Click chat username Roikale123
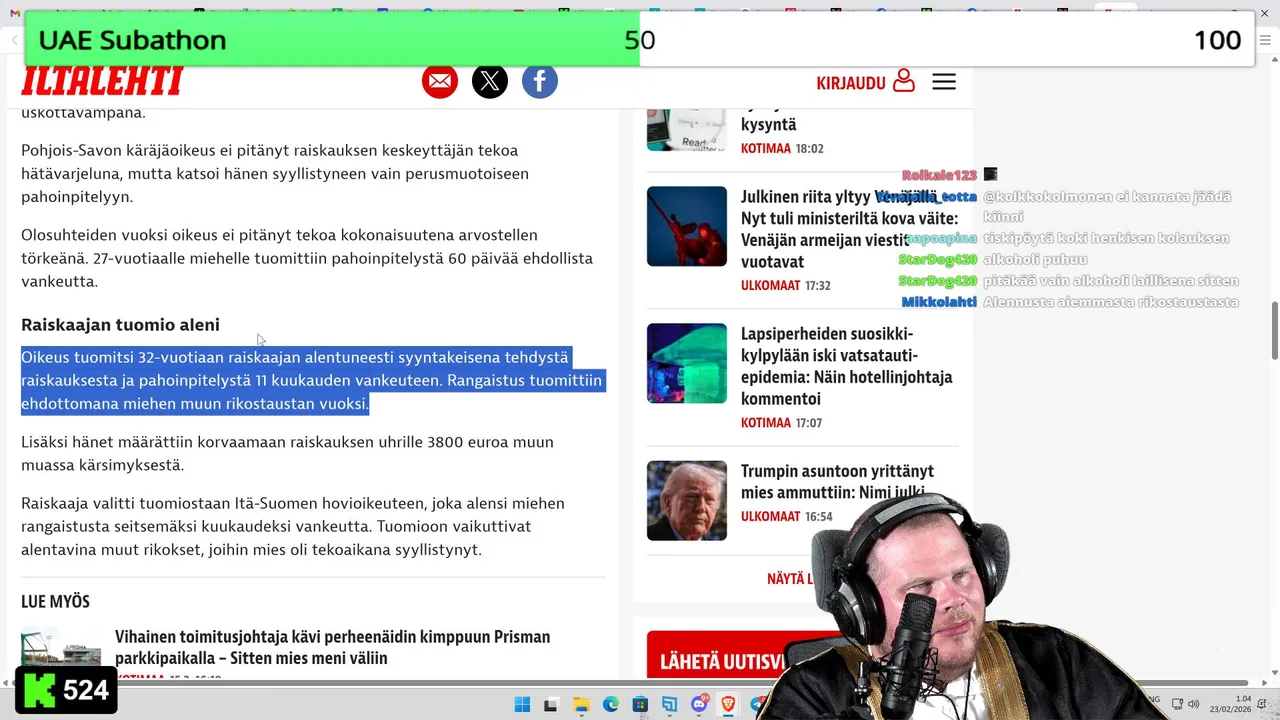Viewport: 1280px width, 720px height. (x=939, y=175)
